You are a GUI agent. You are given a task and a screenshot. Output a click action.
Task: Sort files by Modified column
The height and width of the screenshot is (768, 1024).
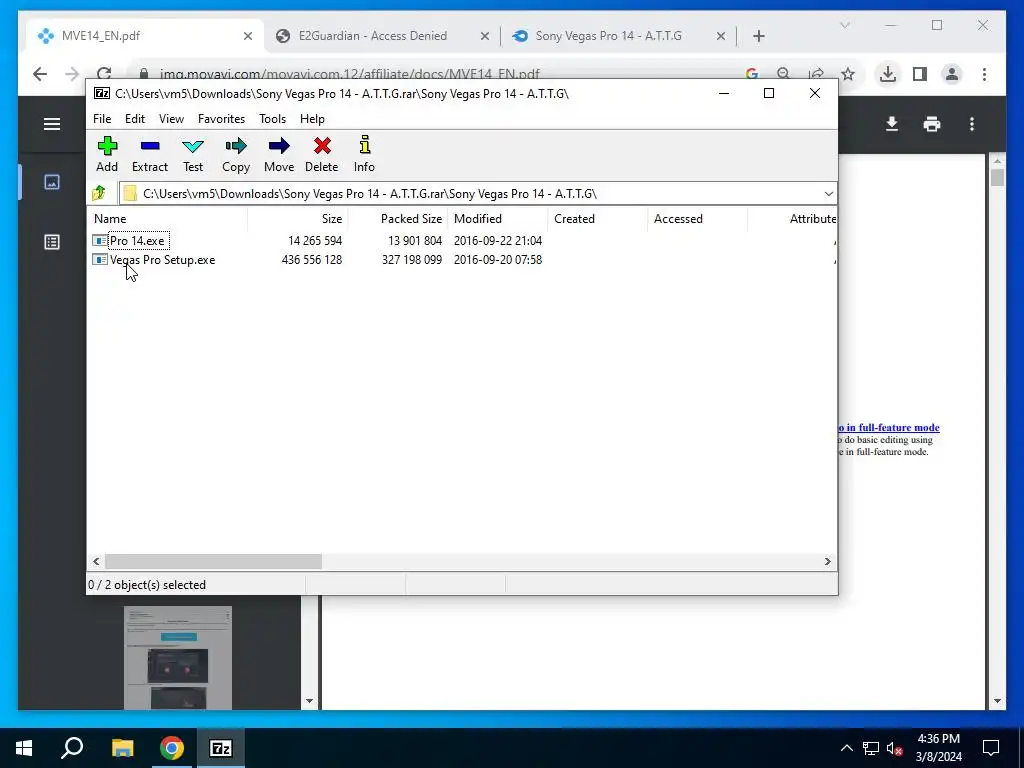pos(498,219)
